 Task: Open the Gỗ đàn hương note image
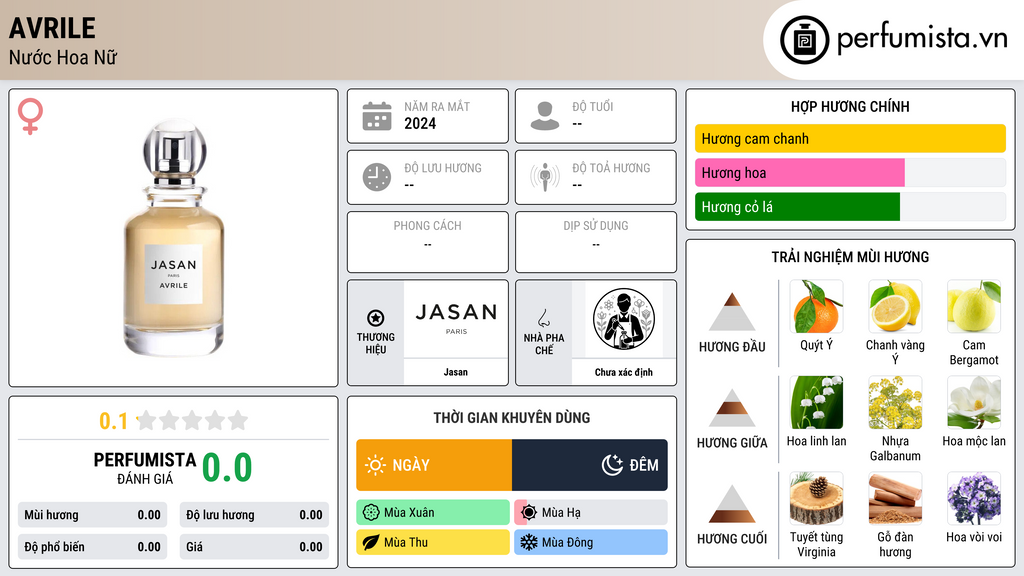tap(895, 498)
